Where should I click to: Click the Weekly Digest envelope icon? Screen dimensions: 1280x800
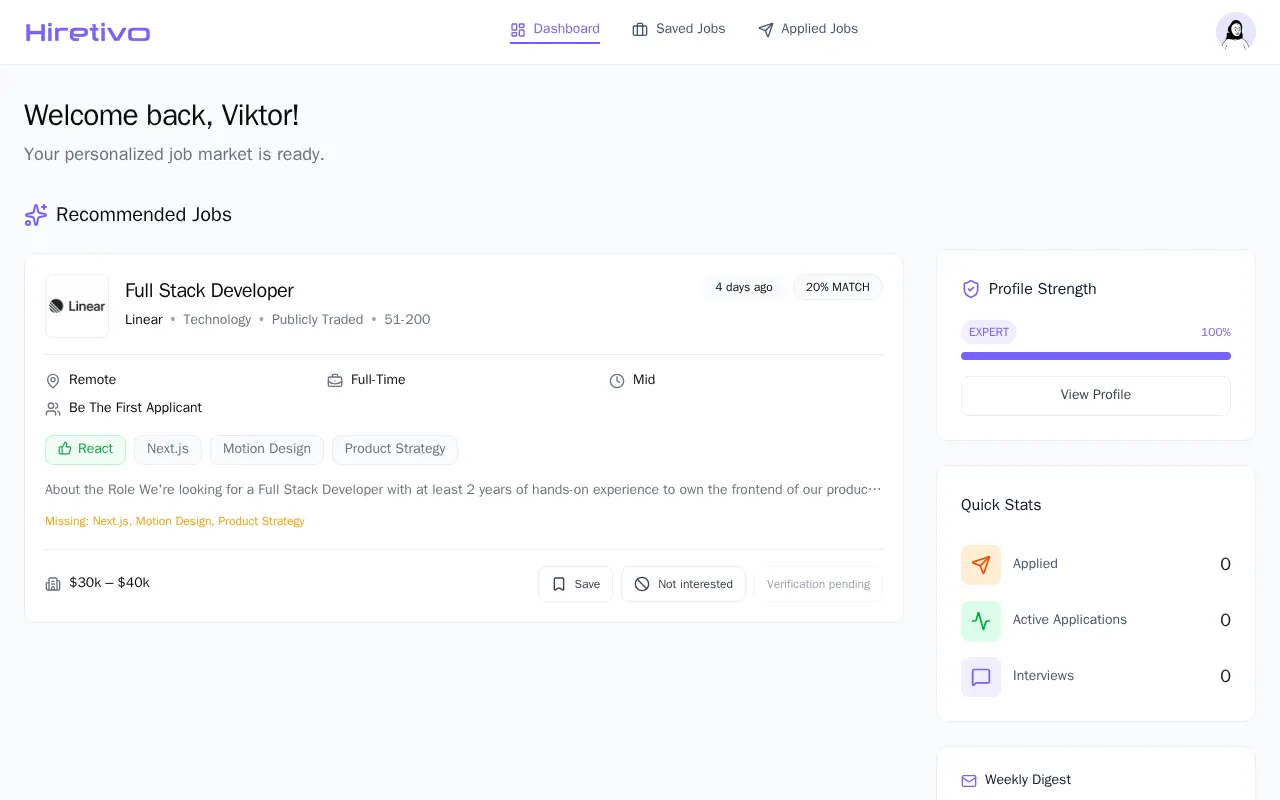coord(969,781)
